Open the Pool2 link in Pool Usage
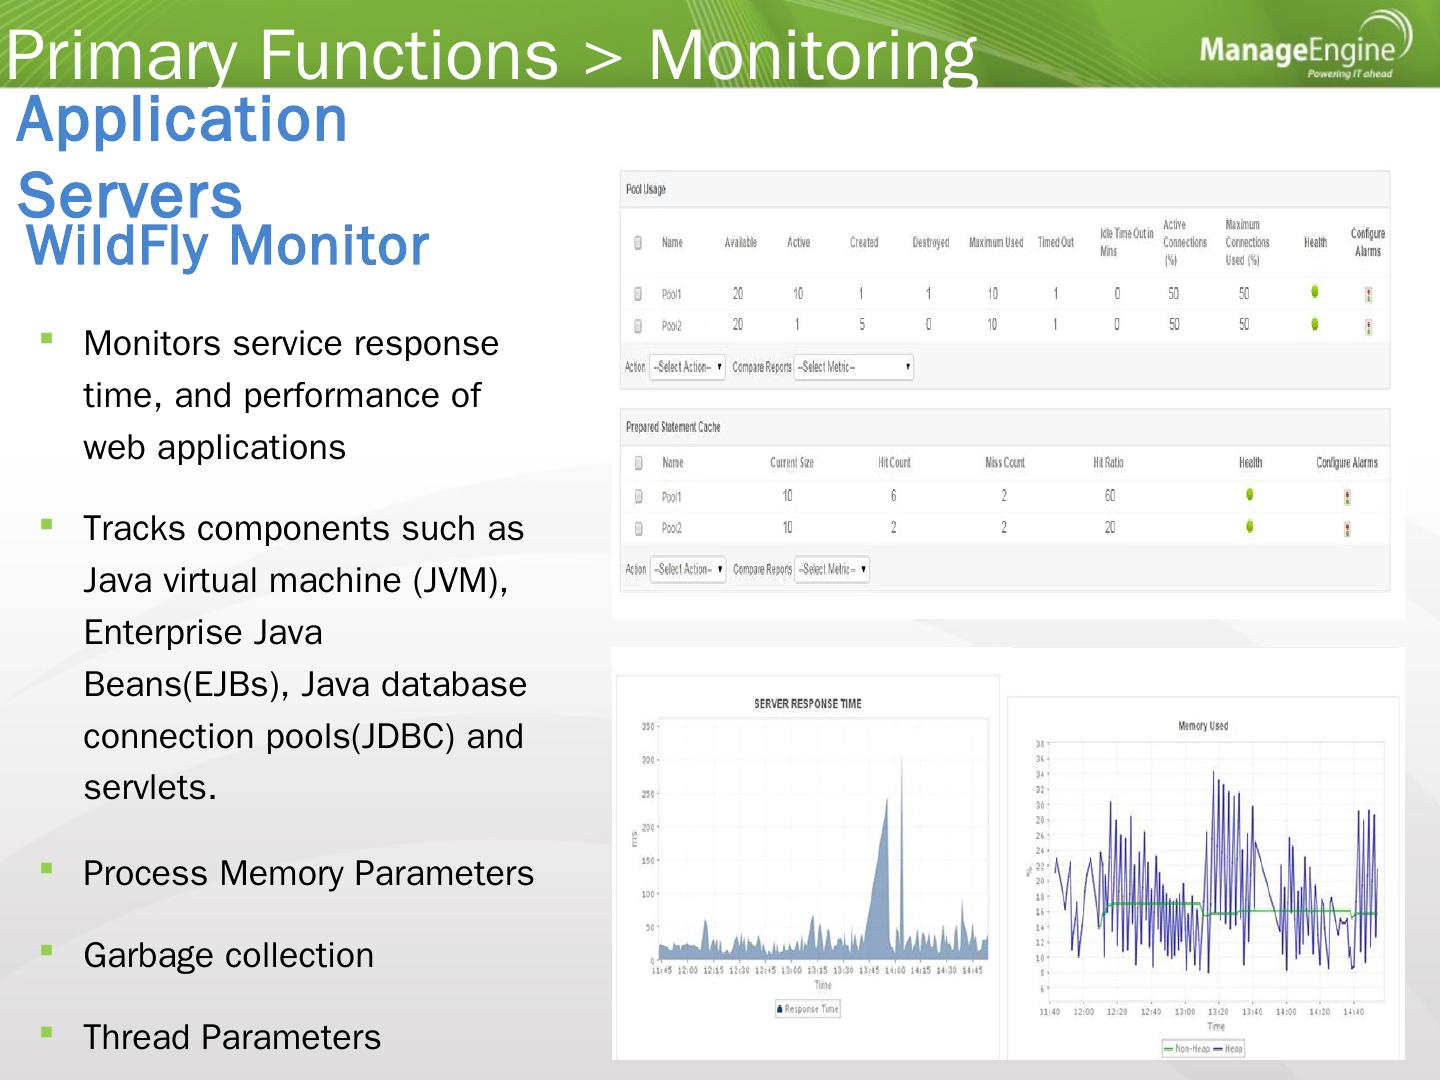The height and width of the screenshot is (1080, 1440). [x=671, y=326]
